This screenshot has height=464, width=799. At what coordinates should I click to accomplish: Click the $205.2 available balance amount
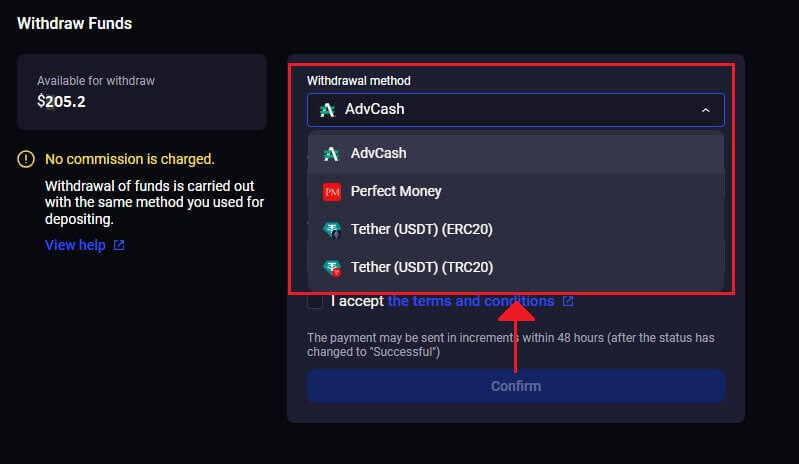tap(61, 101)
